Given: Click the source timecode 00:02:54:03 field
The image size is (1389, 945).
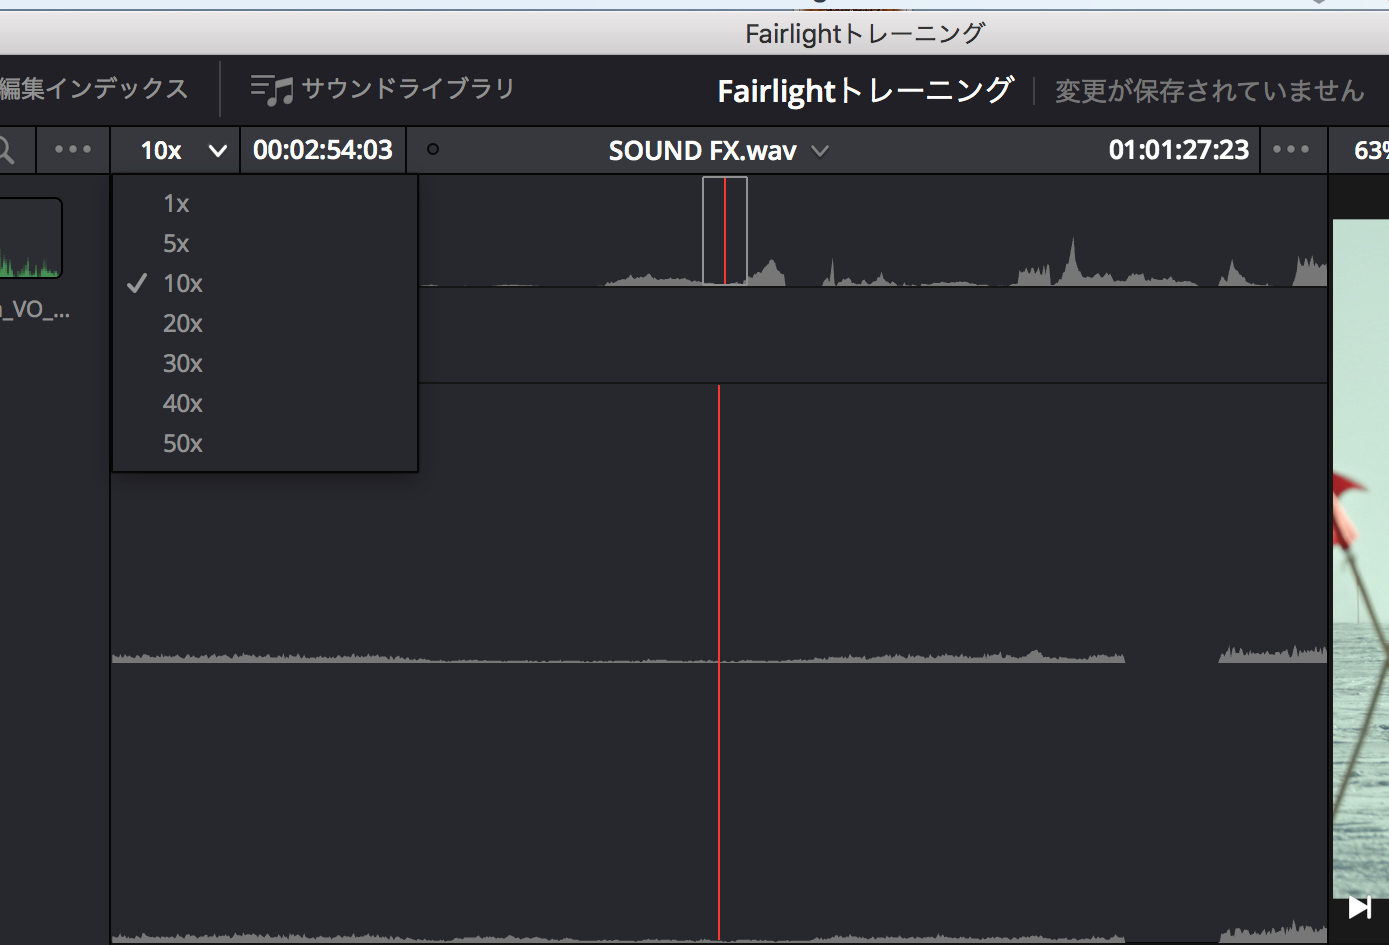Looking at the screenshot, I should coord(322,150).
